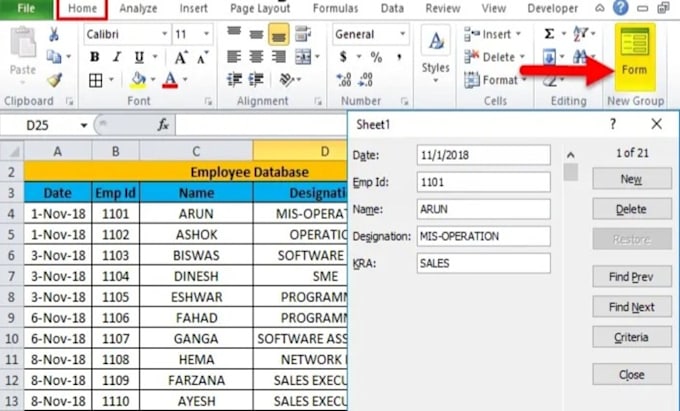Image resolution: width=680 pixels, height=411 pixels.
Task: Center text horizontally
Action: pos(256,57)
